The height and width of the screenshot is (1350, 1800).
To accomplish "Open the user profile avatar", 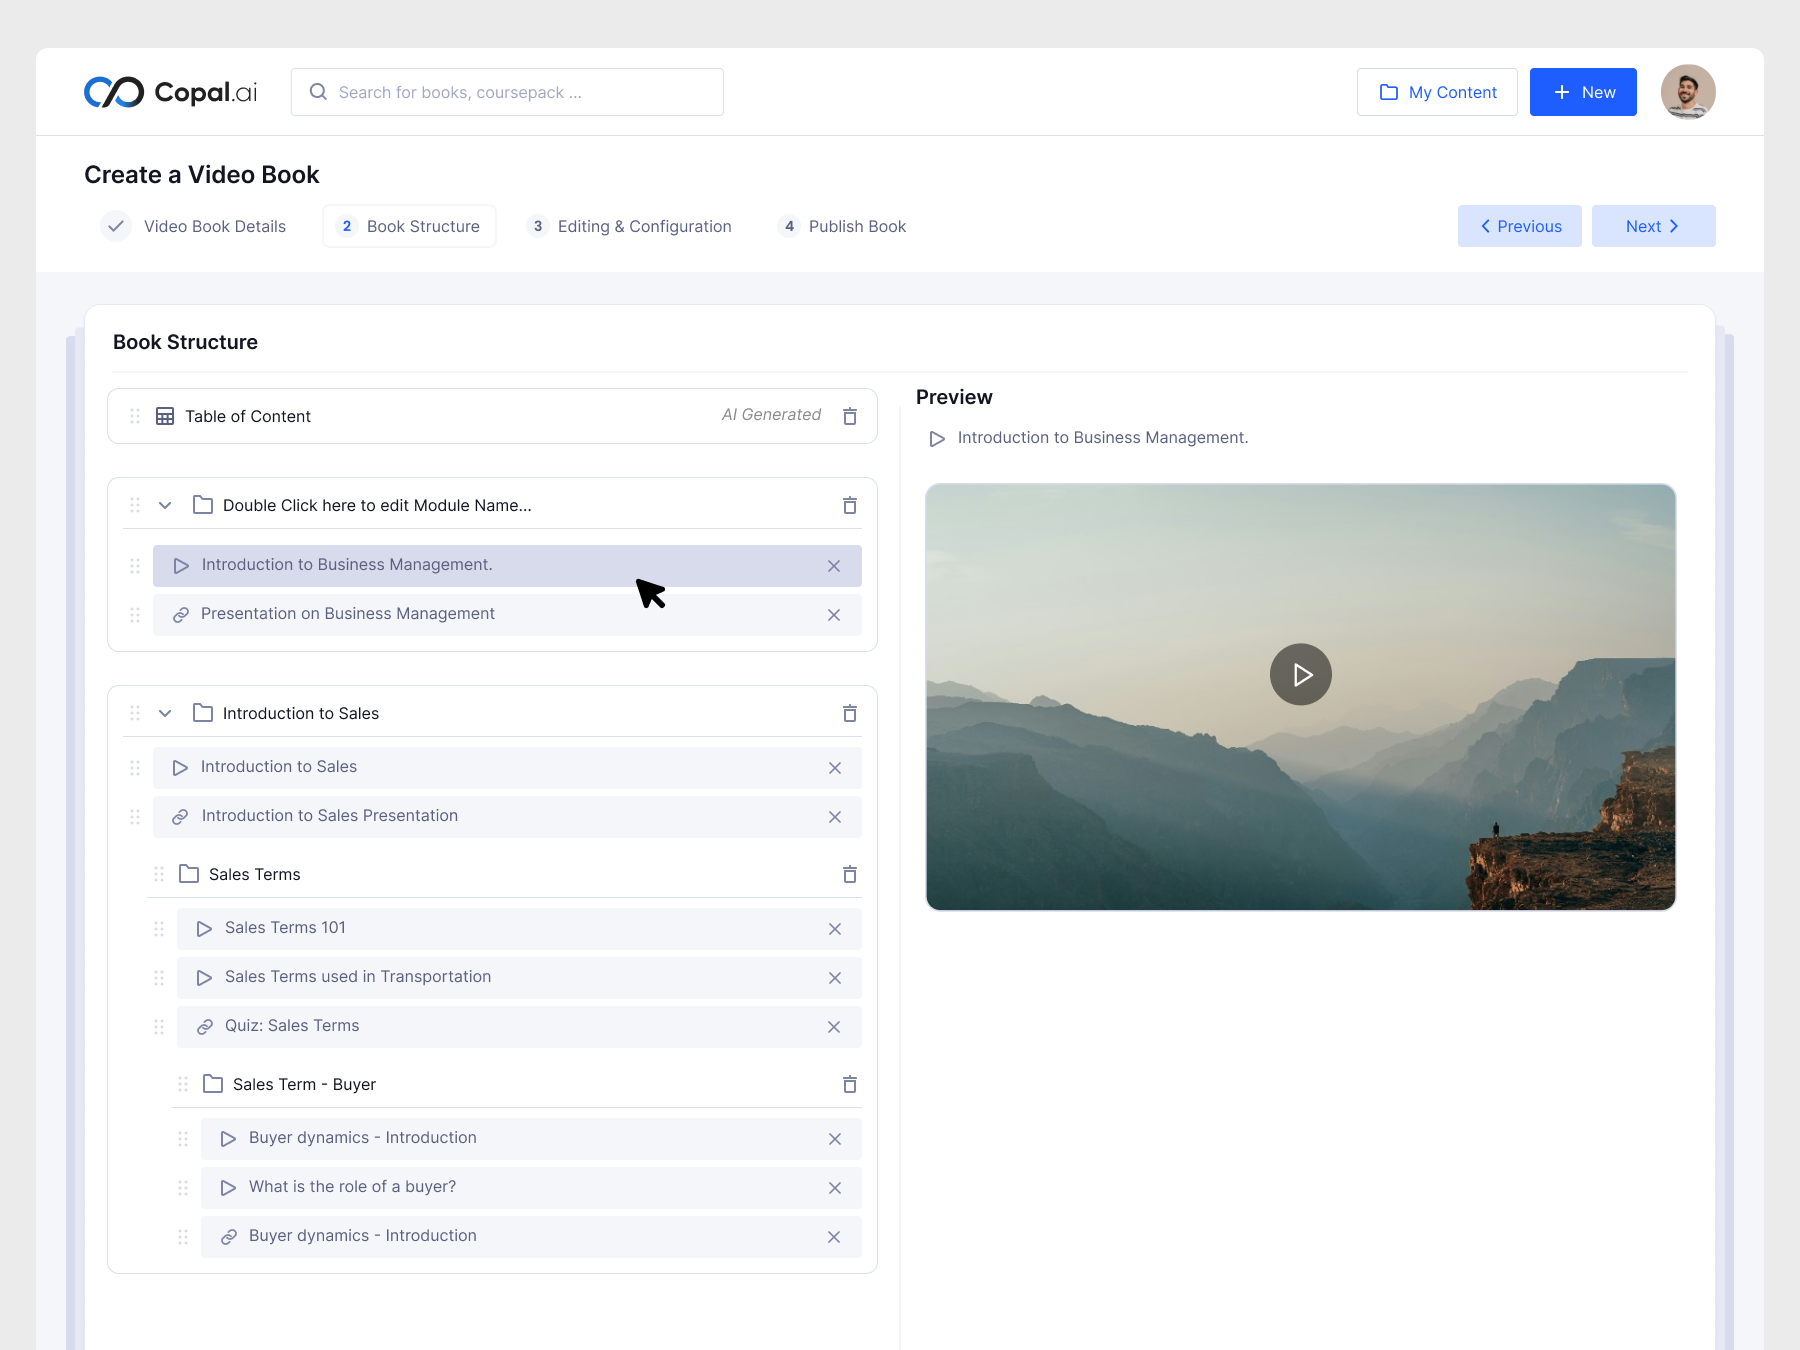I will [x=1687, y=92].
